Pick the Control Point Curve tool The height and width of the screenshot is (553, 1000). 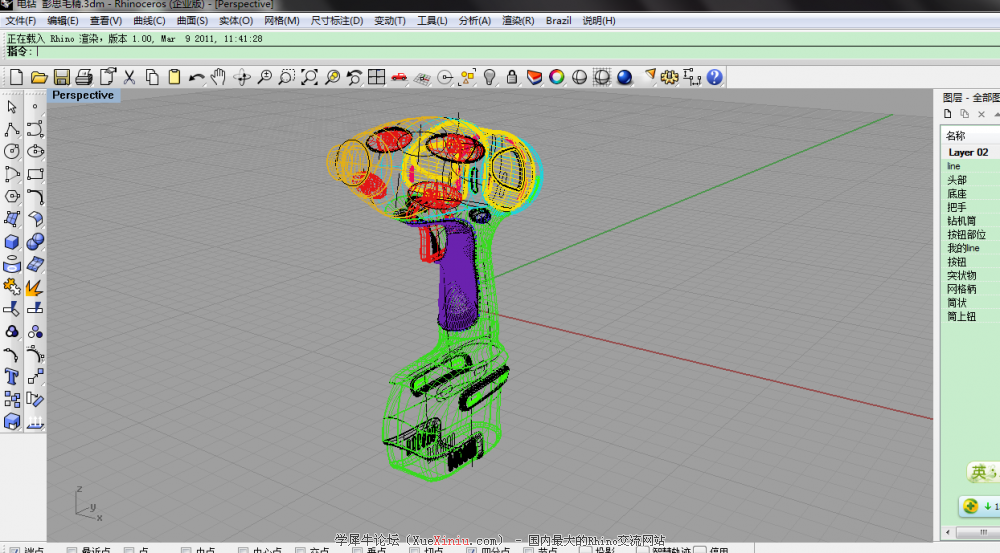35,129
